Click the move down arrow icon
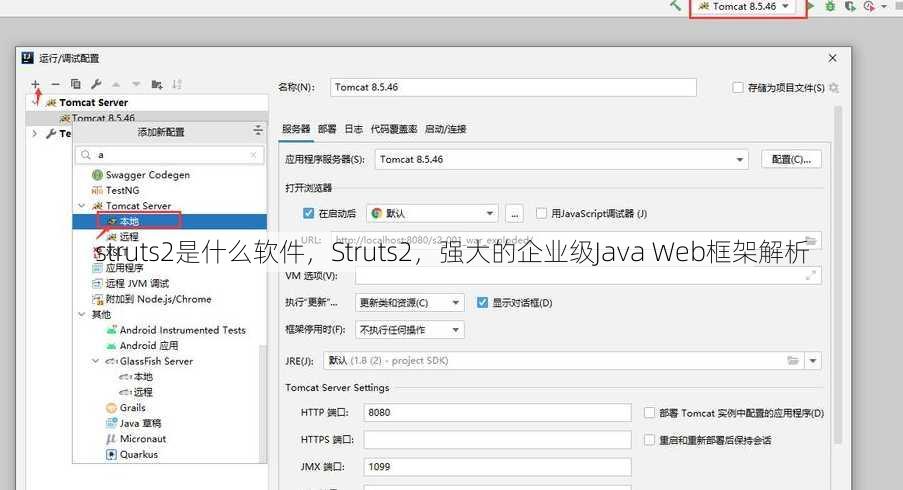Viewport: 903px width, 490px height. tap(136, 84)
